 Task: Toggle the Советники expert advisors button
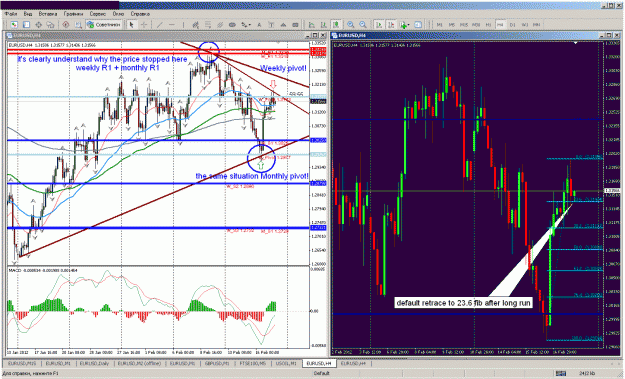(104, 25)
